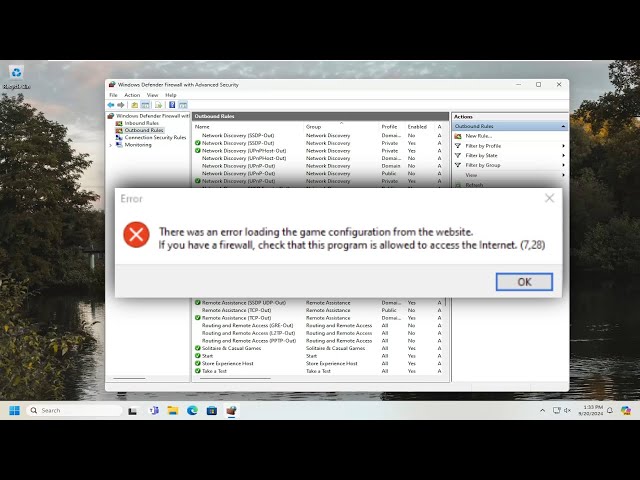
Task: Click OK in the Error dialog
Action: pos(524,282)
